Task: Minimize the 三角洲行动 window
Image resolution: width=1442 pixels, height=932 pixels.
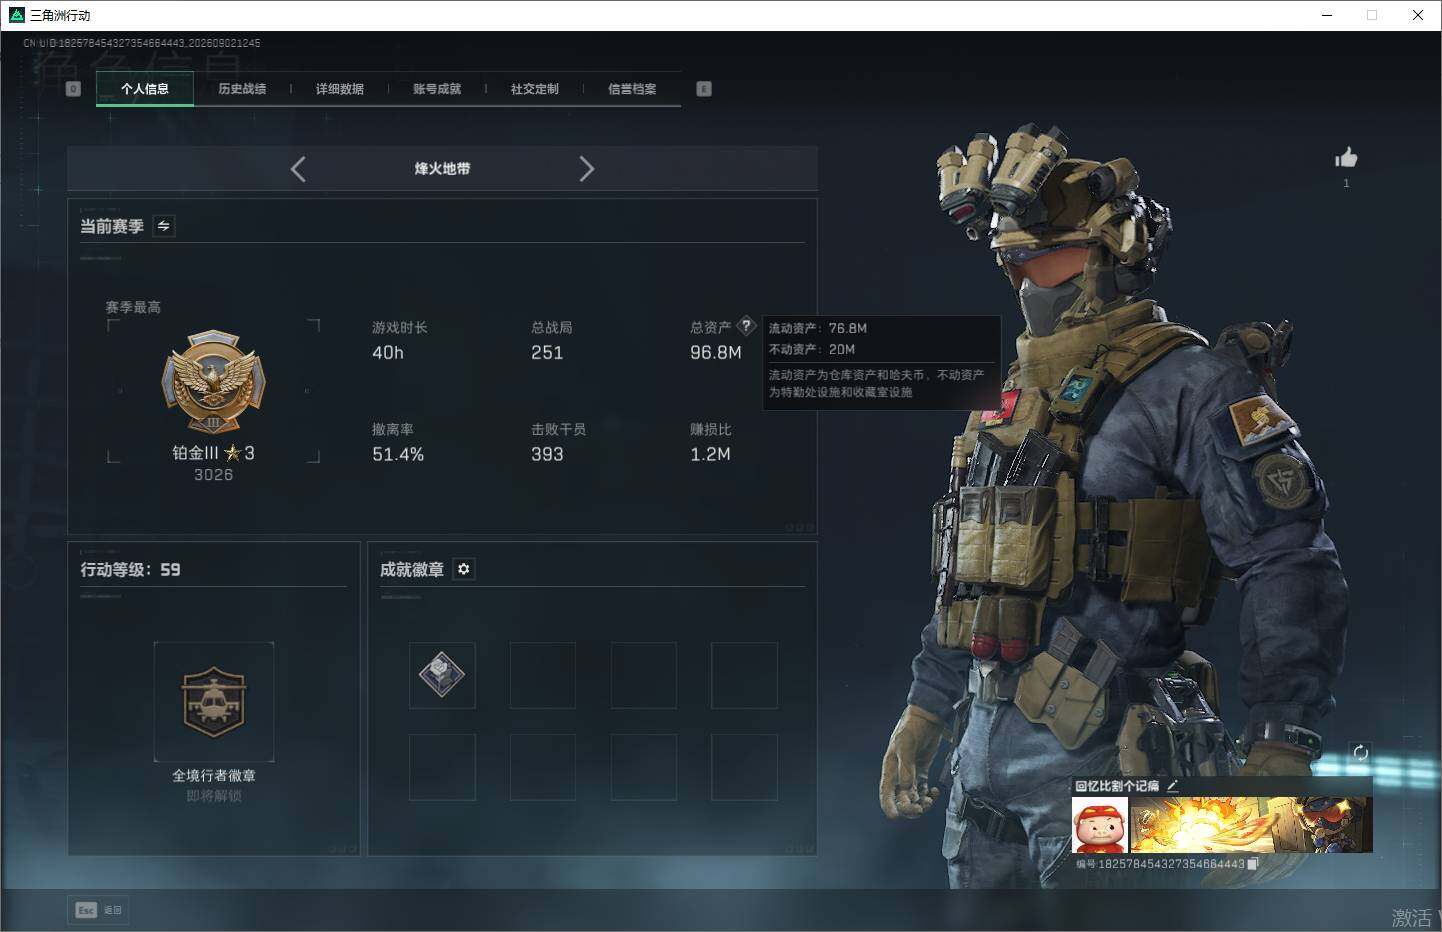Action: 1328,15
